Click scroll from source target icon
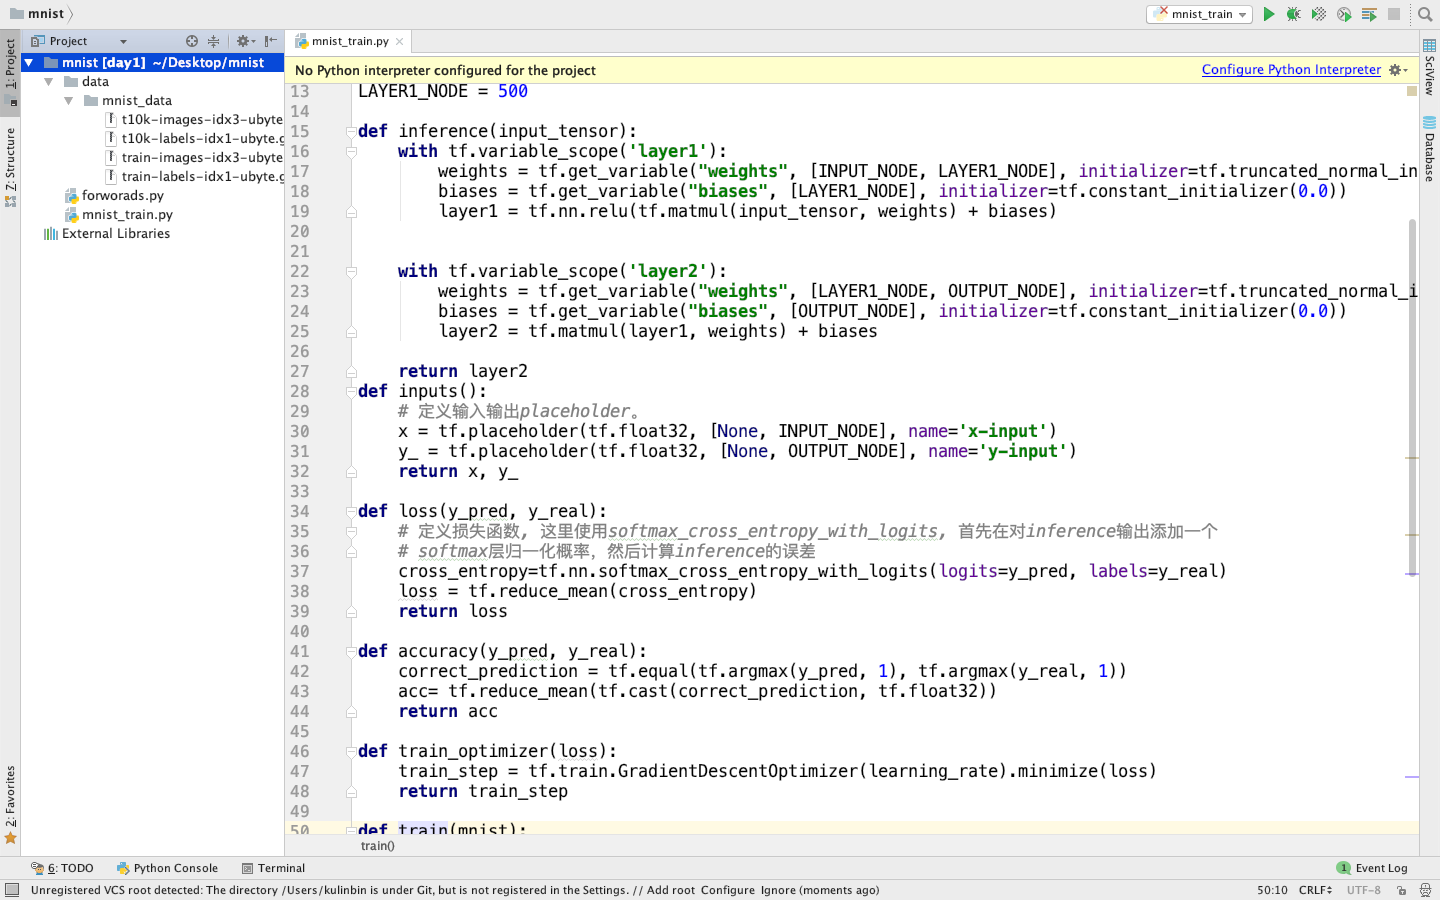Screen dimensions: 1440x900 tap(192, 41)
